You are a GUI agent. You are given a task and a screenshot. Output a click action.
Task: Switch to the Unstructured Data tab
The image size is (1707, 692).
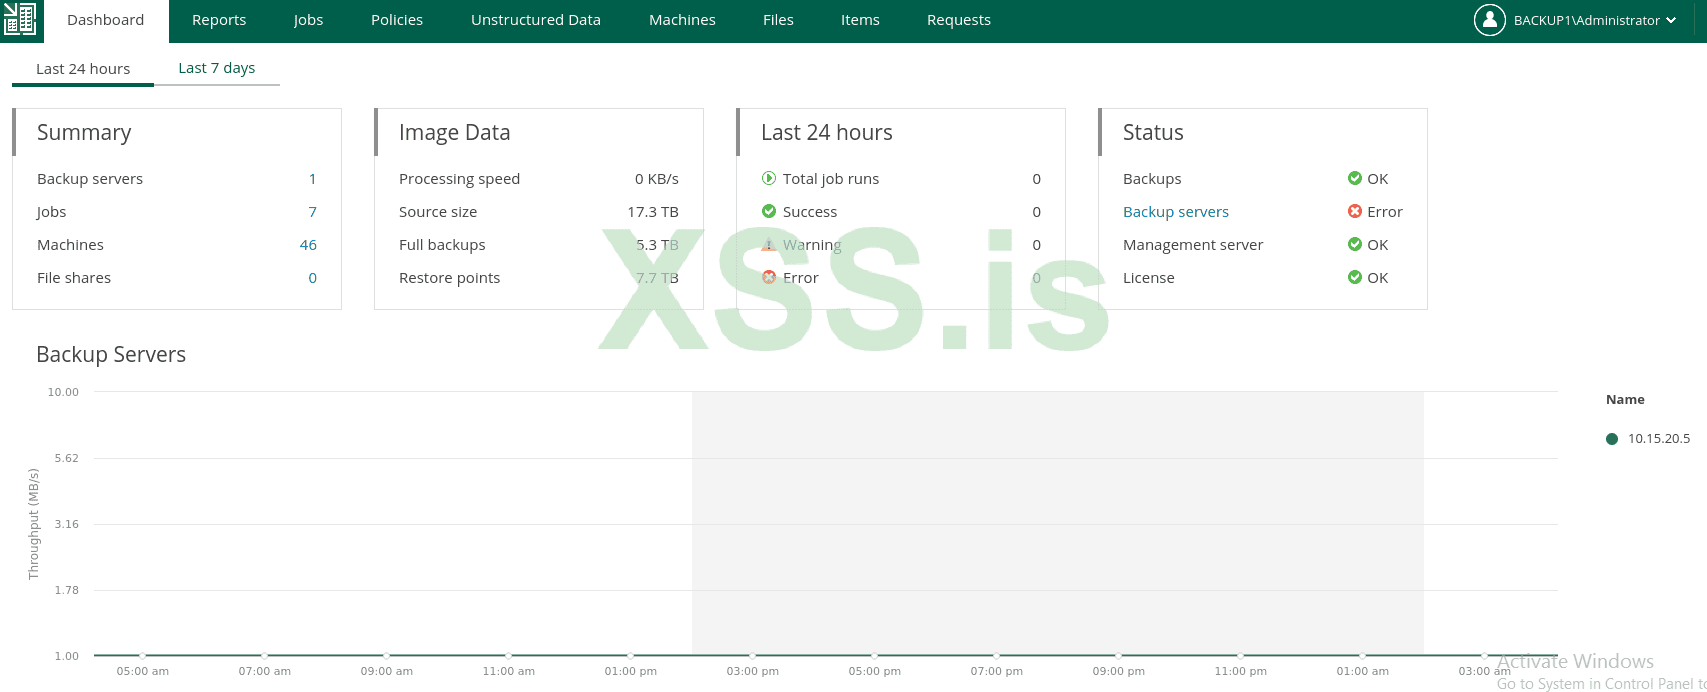tap(536, 21)
